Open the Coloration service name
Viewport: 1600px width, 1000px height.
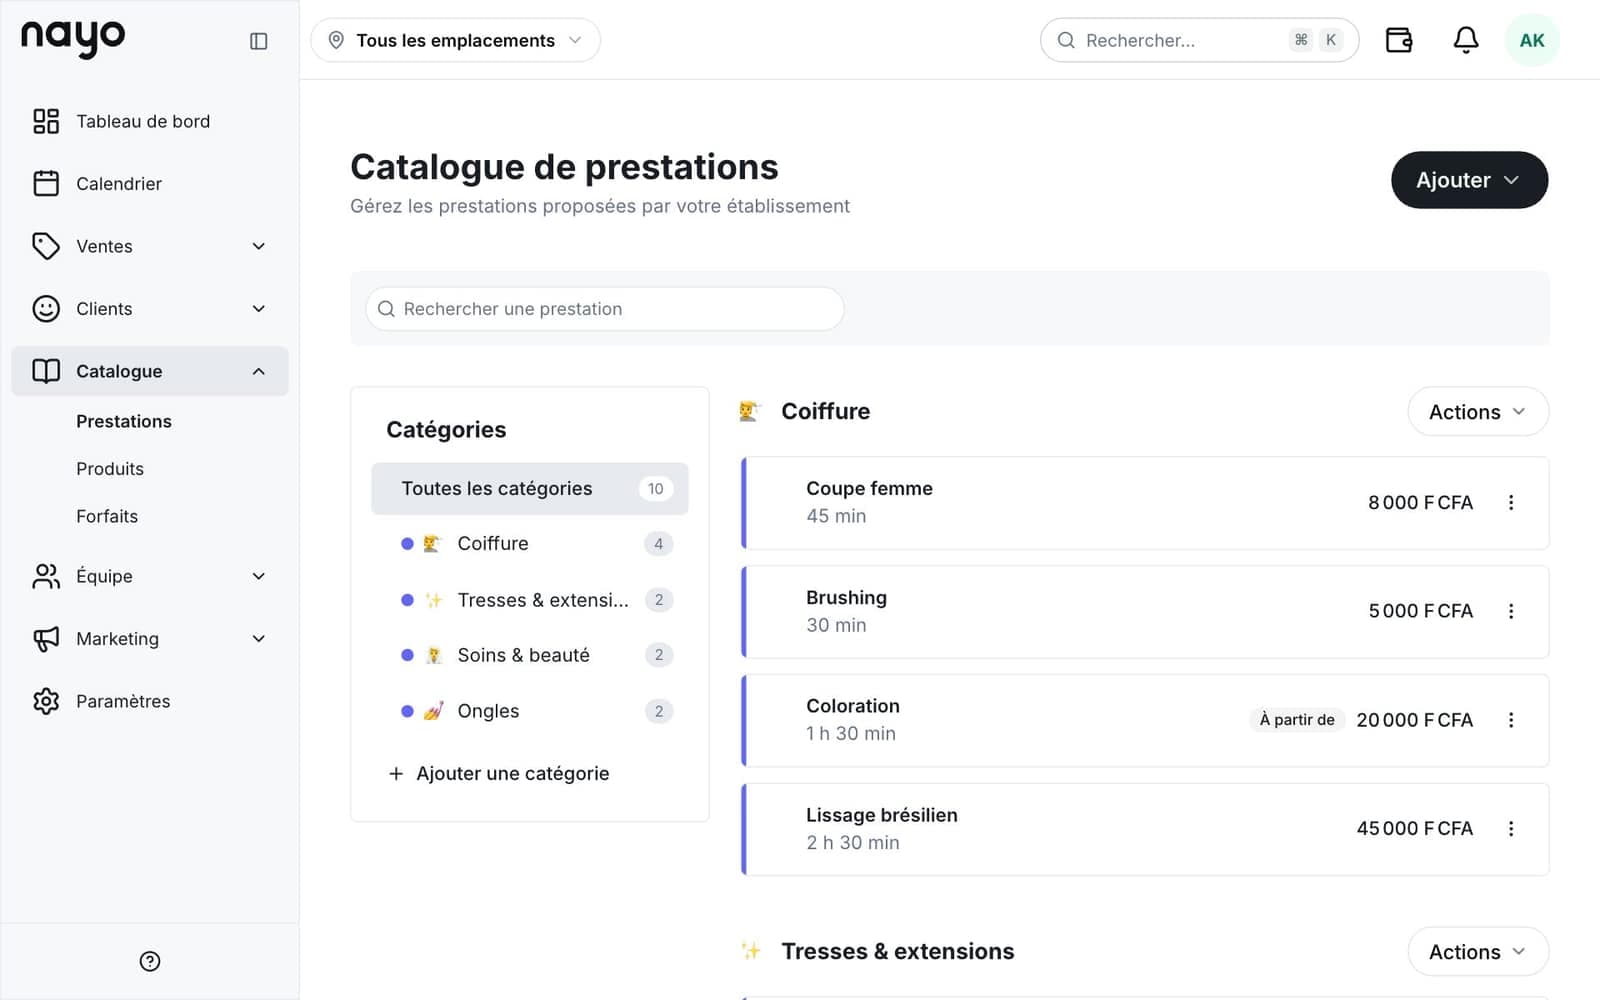click(853, 706)
